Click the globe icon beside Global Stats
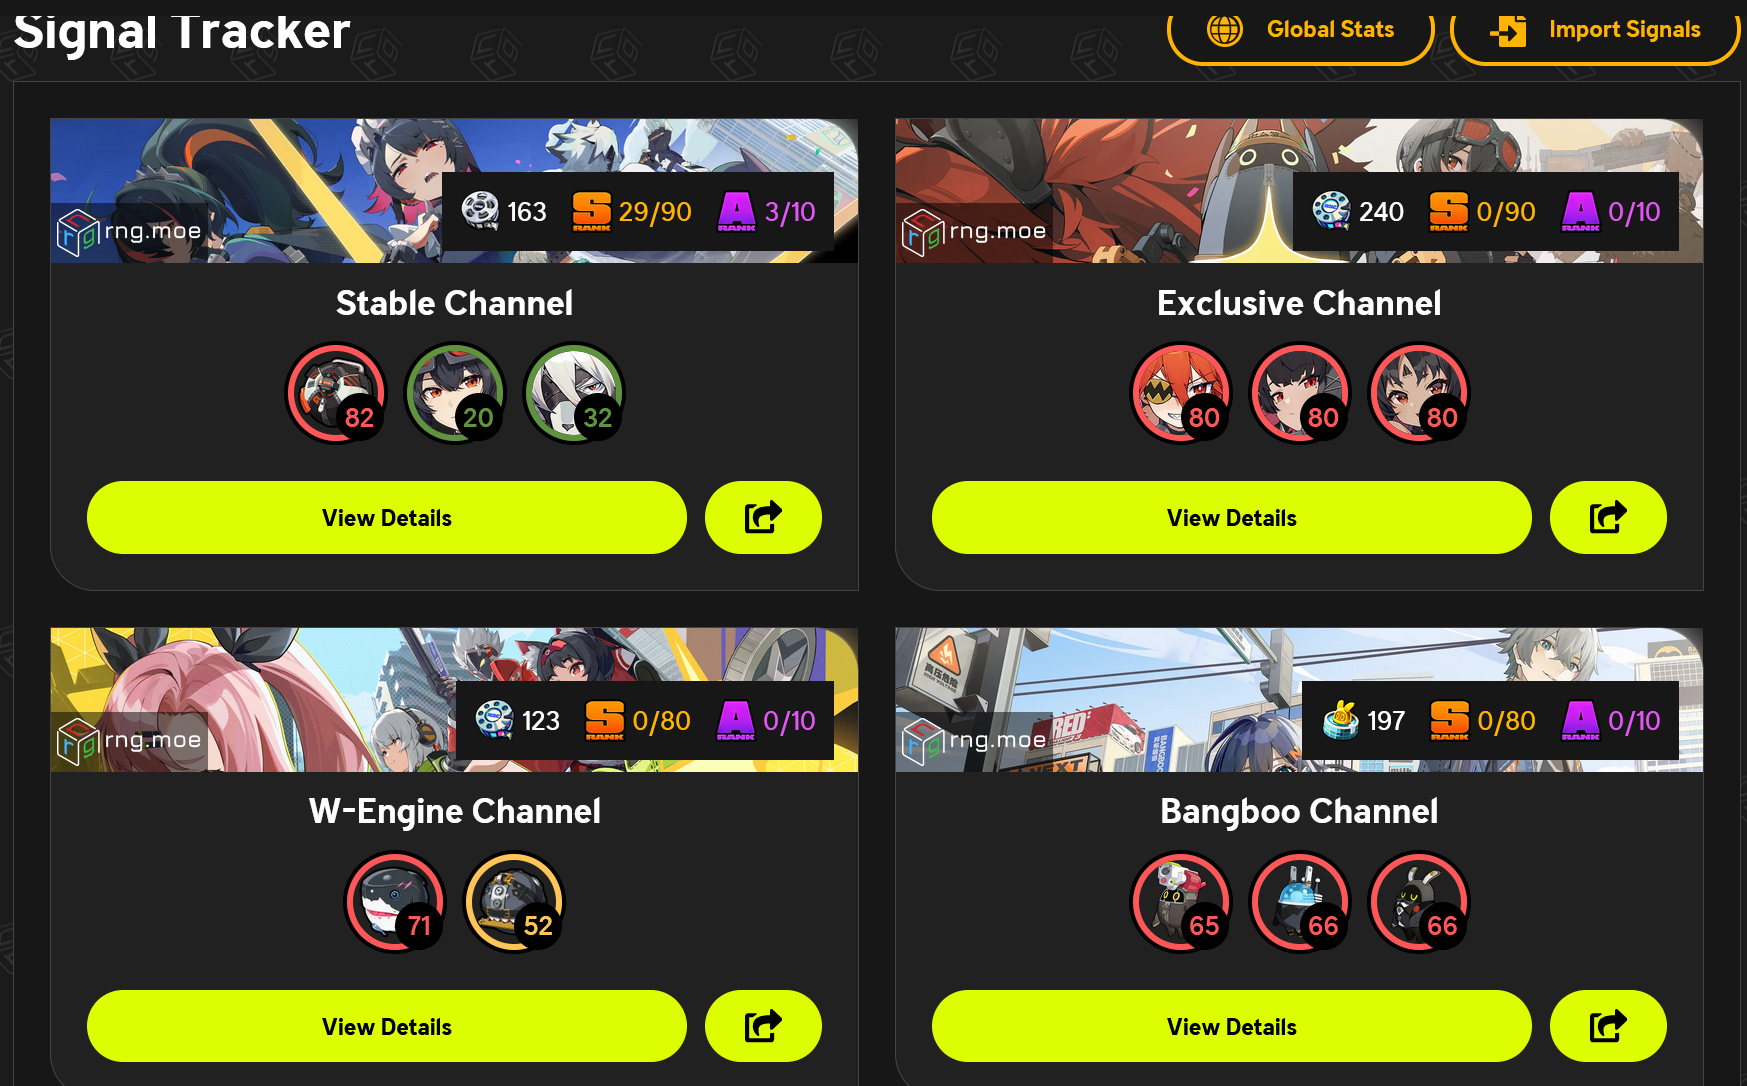Image resolution: width=1747 pixels, height=1086 pixels. click(1225, 30)
